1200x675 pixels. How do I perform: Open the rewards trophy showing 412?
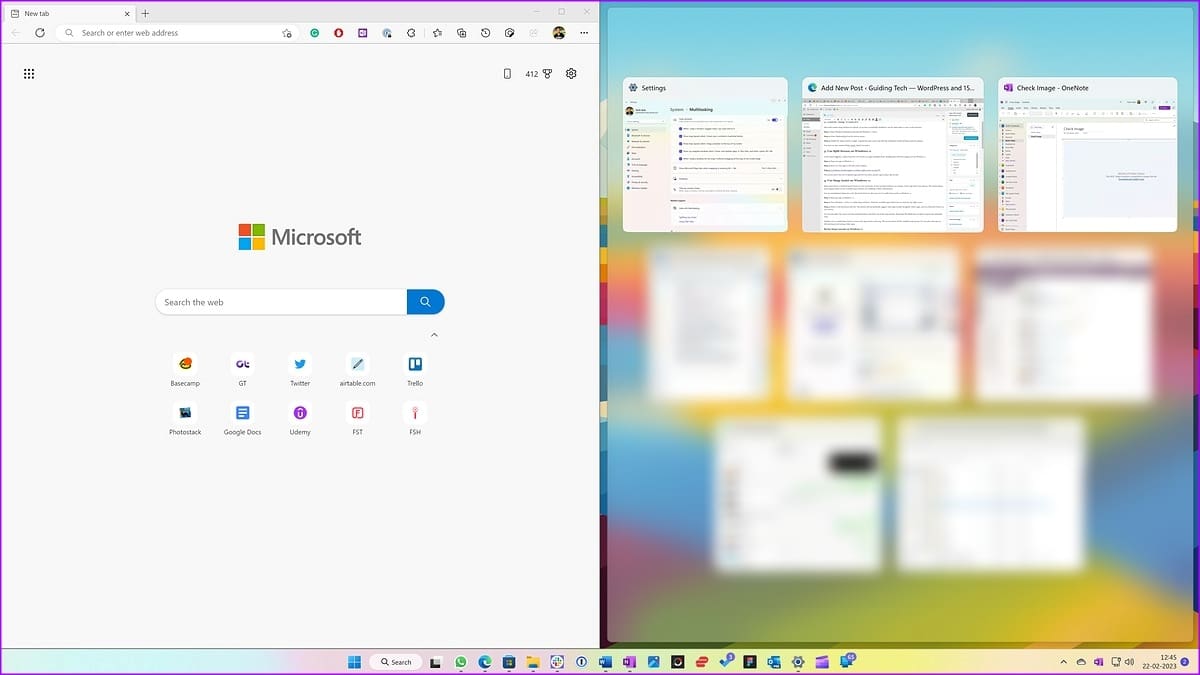point(539,74)
